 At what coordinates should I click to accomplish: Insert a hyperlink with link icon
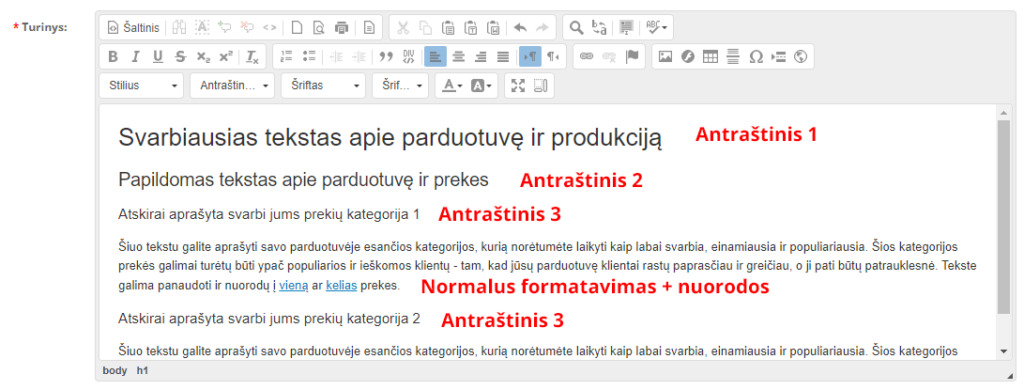pyautogui.click(x=586, y=57)
